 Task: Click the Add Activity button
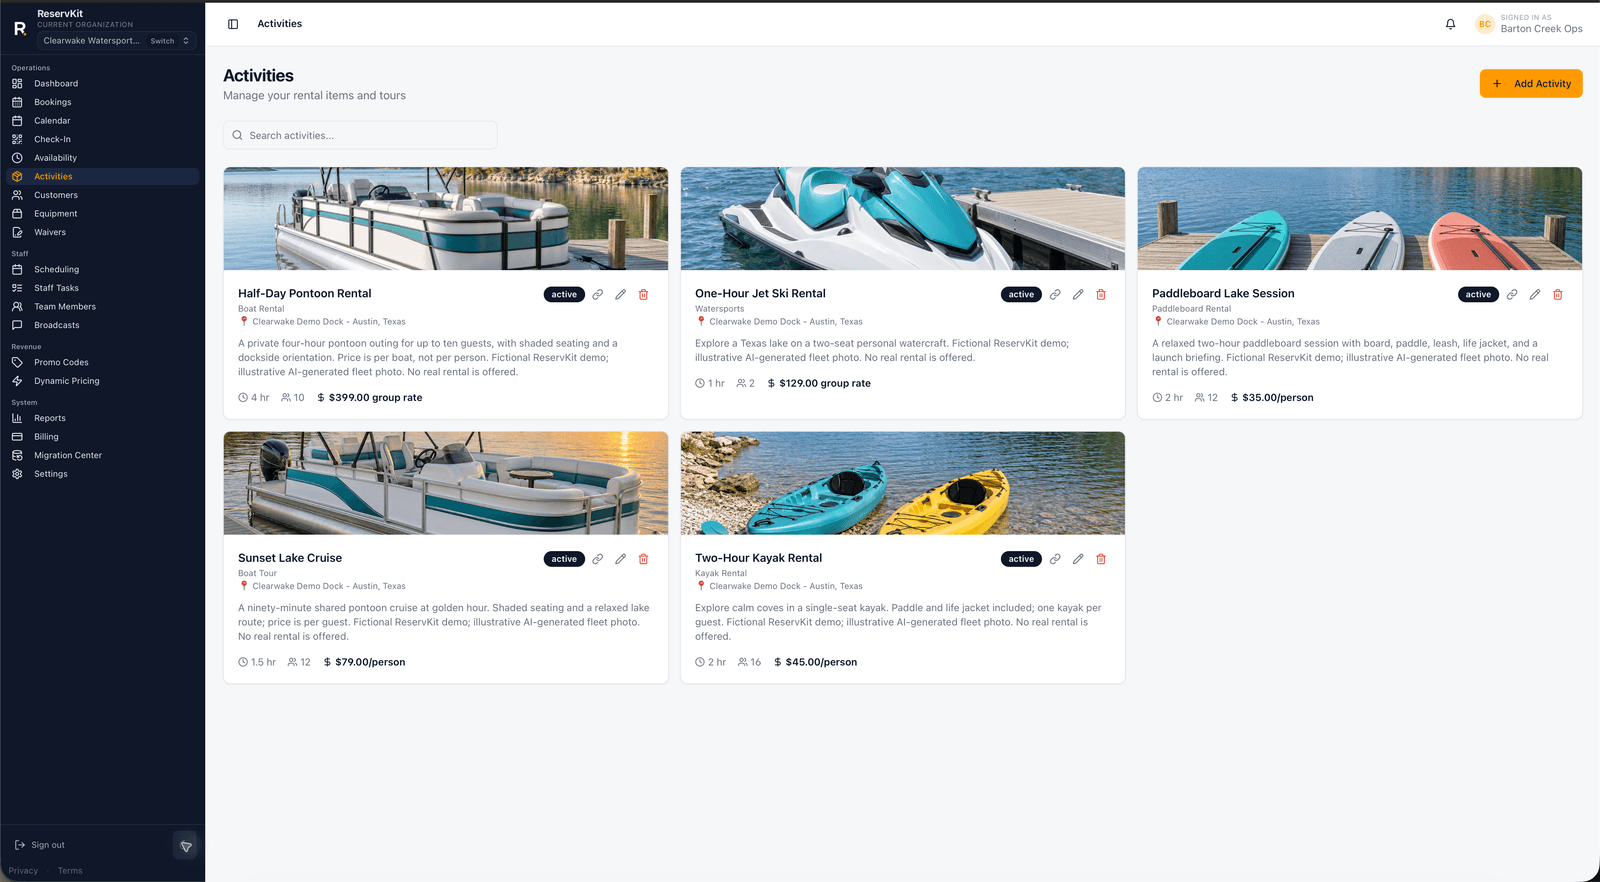[1531, 84]
